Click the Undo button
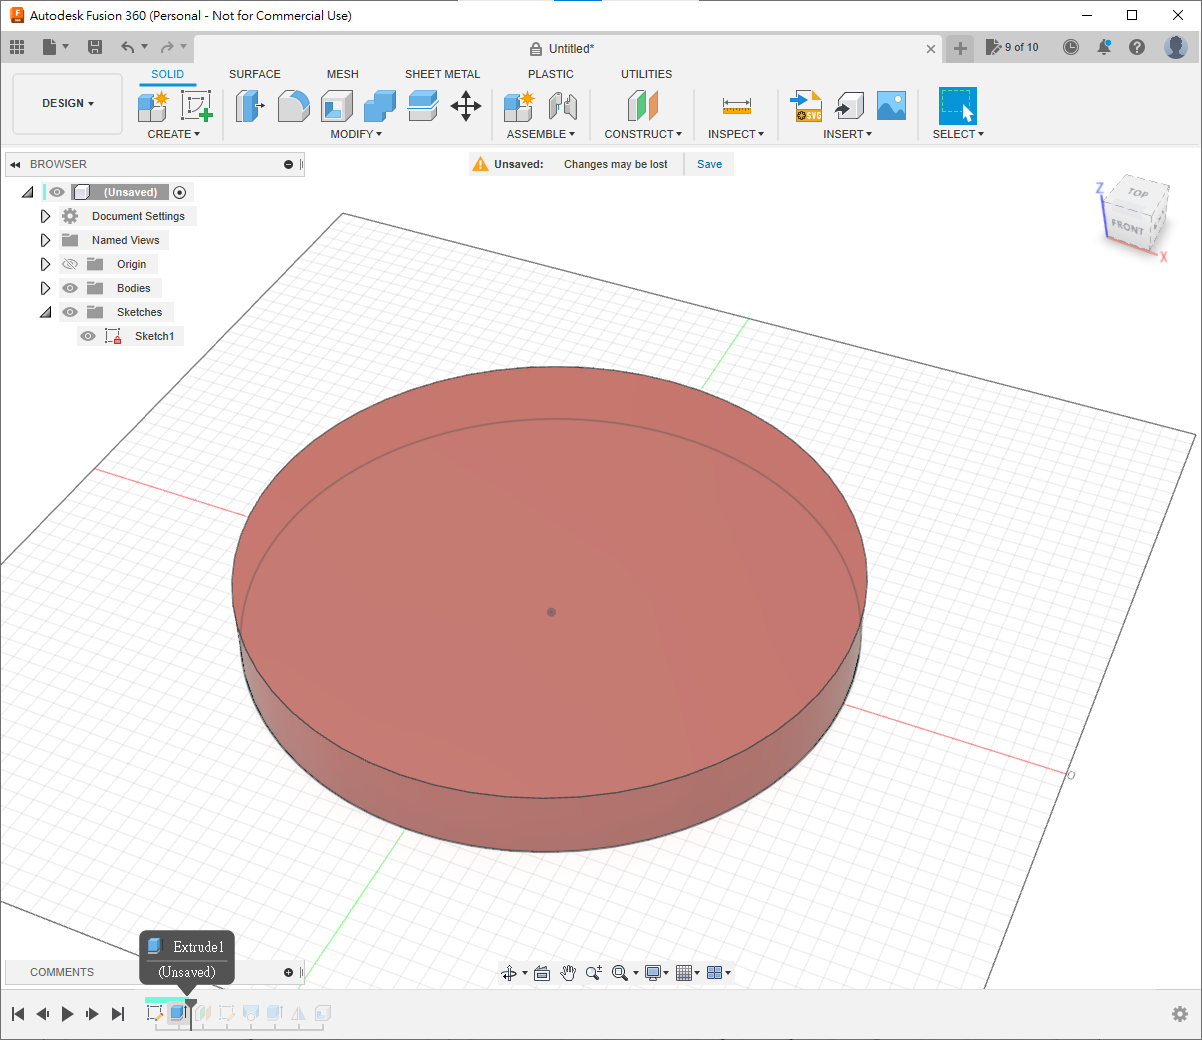Image resolution: width=1202 pixels, height=1040 pixels. pyautogui.click(x=127, y=47)
